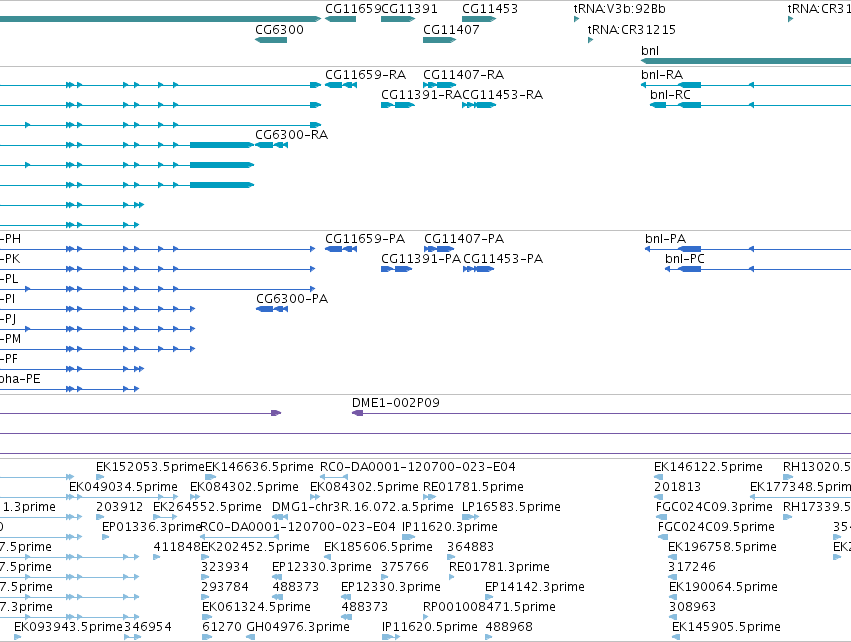This screenshot has width=851, height=642.
Task: Select the CG11407-PA protein label
Action: pos(463,239)
